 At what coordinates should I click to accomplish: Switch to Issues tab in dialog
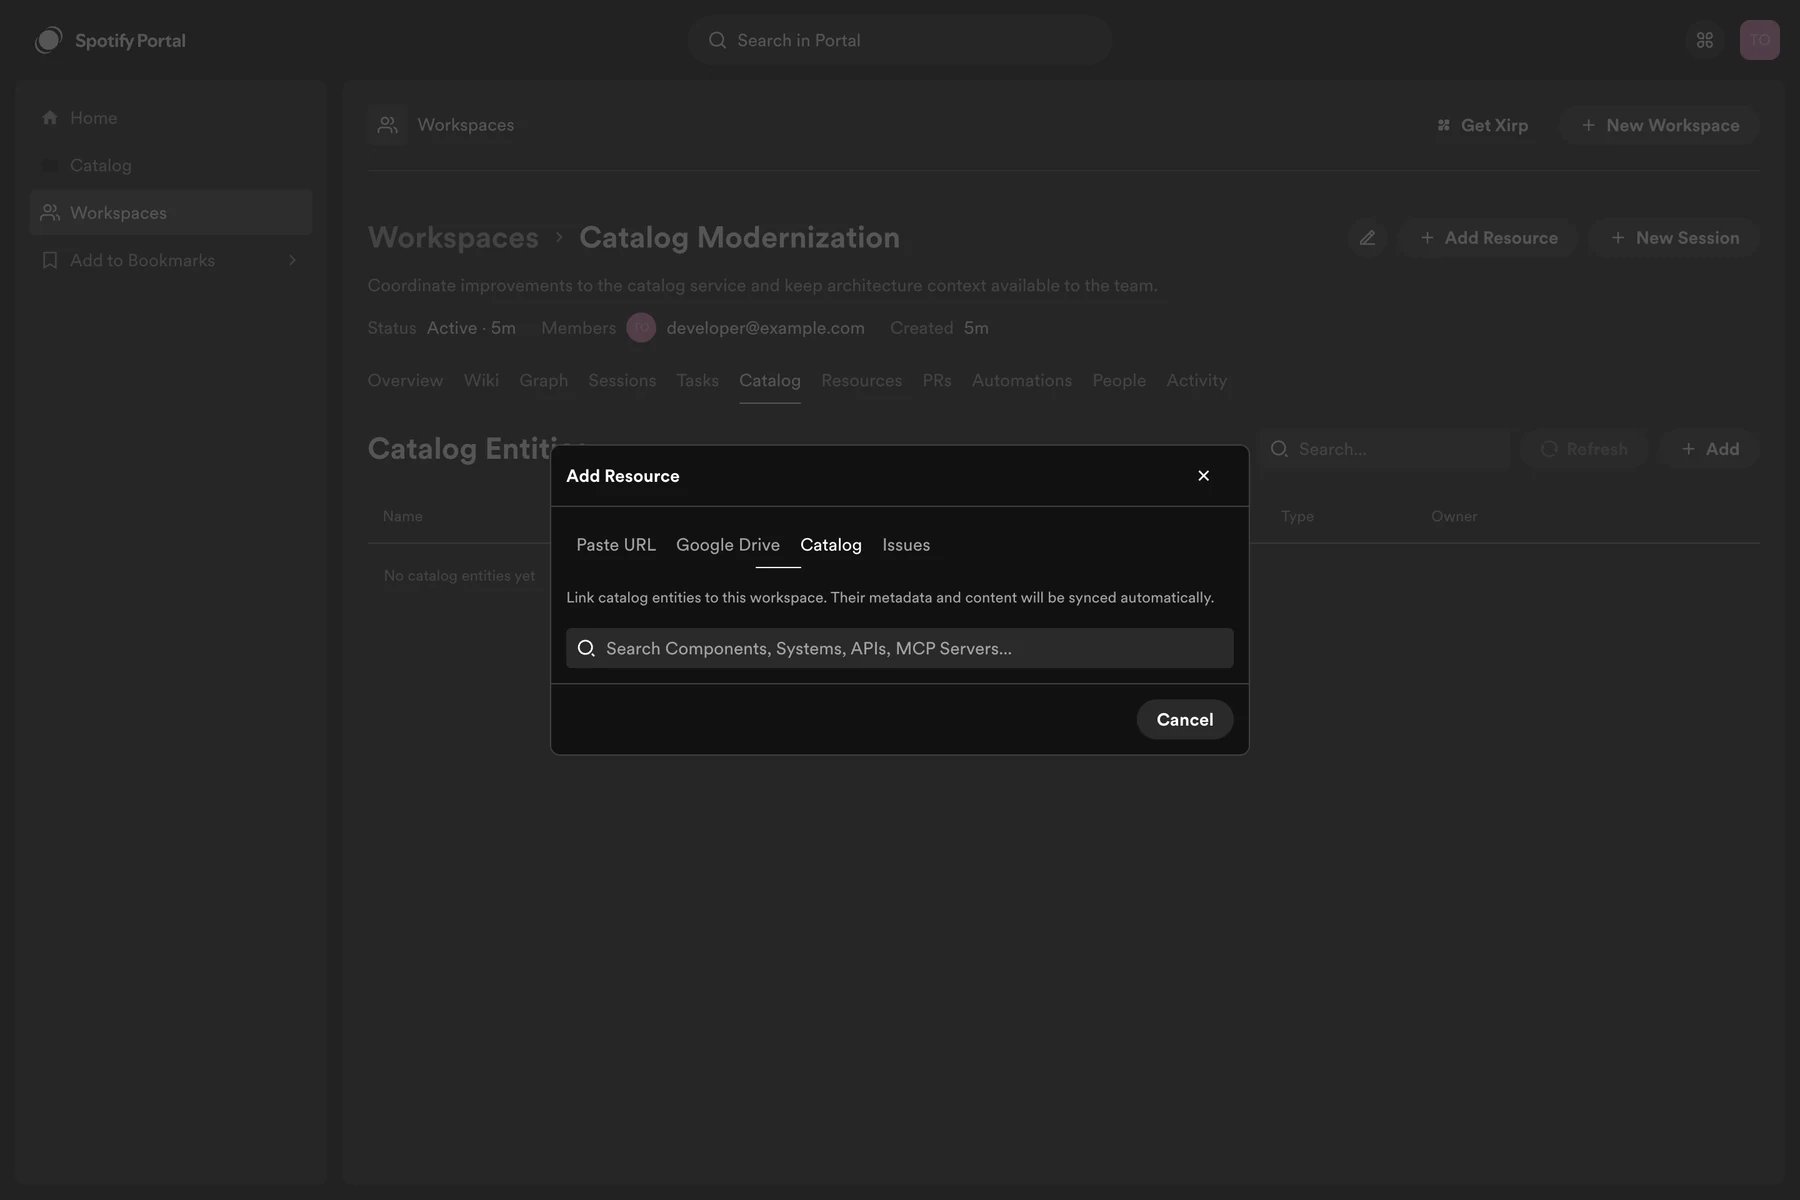[906, 545]
